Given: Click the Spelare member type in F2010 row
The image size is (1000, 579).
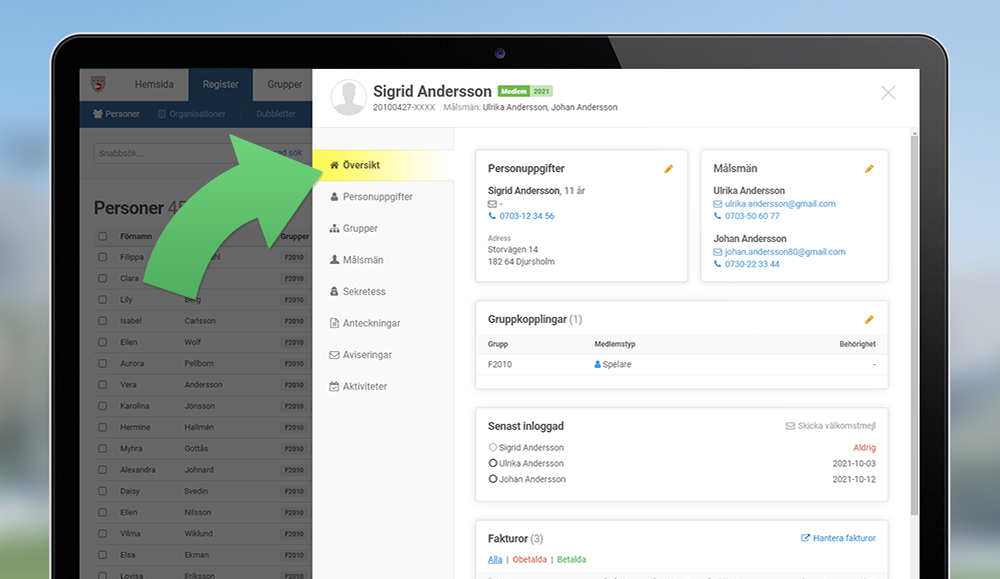Looking at the screenshot, I should tap(613, 364).
